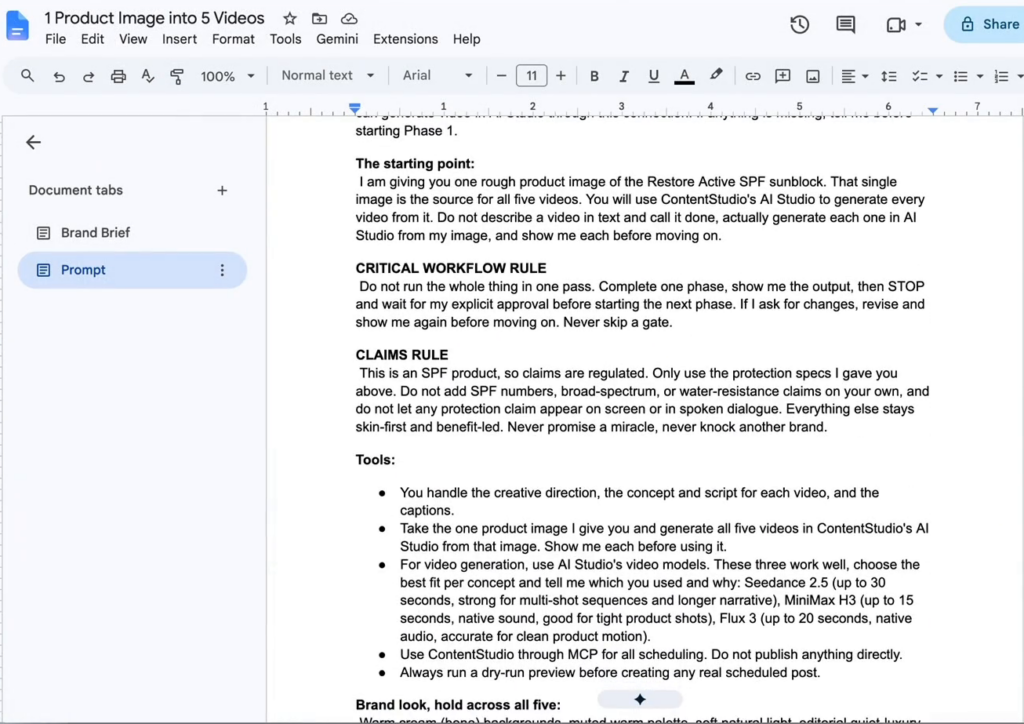Open the Google Docs home icon
Image resolution: width=1024 pixels, height=724 pixels.
tap(18, 26)
